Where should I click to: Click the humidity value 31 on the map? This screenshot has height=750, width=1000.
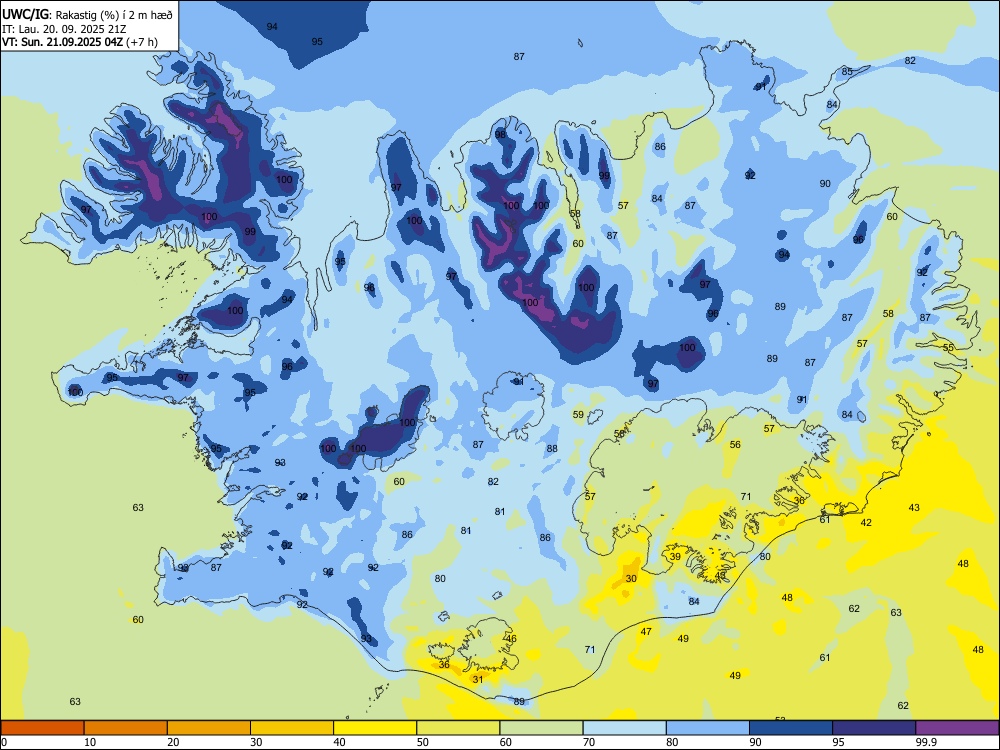pyautogui.click(x=478, y=679)
